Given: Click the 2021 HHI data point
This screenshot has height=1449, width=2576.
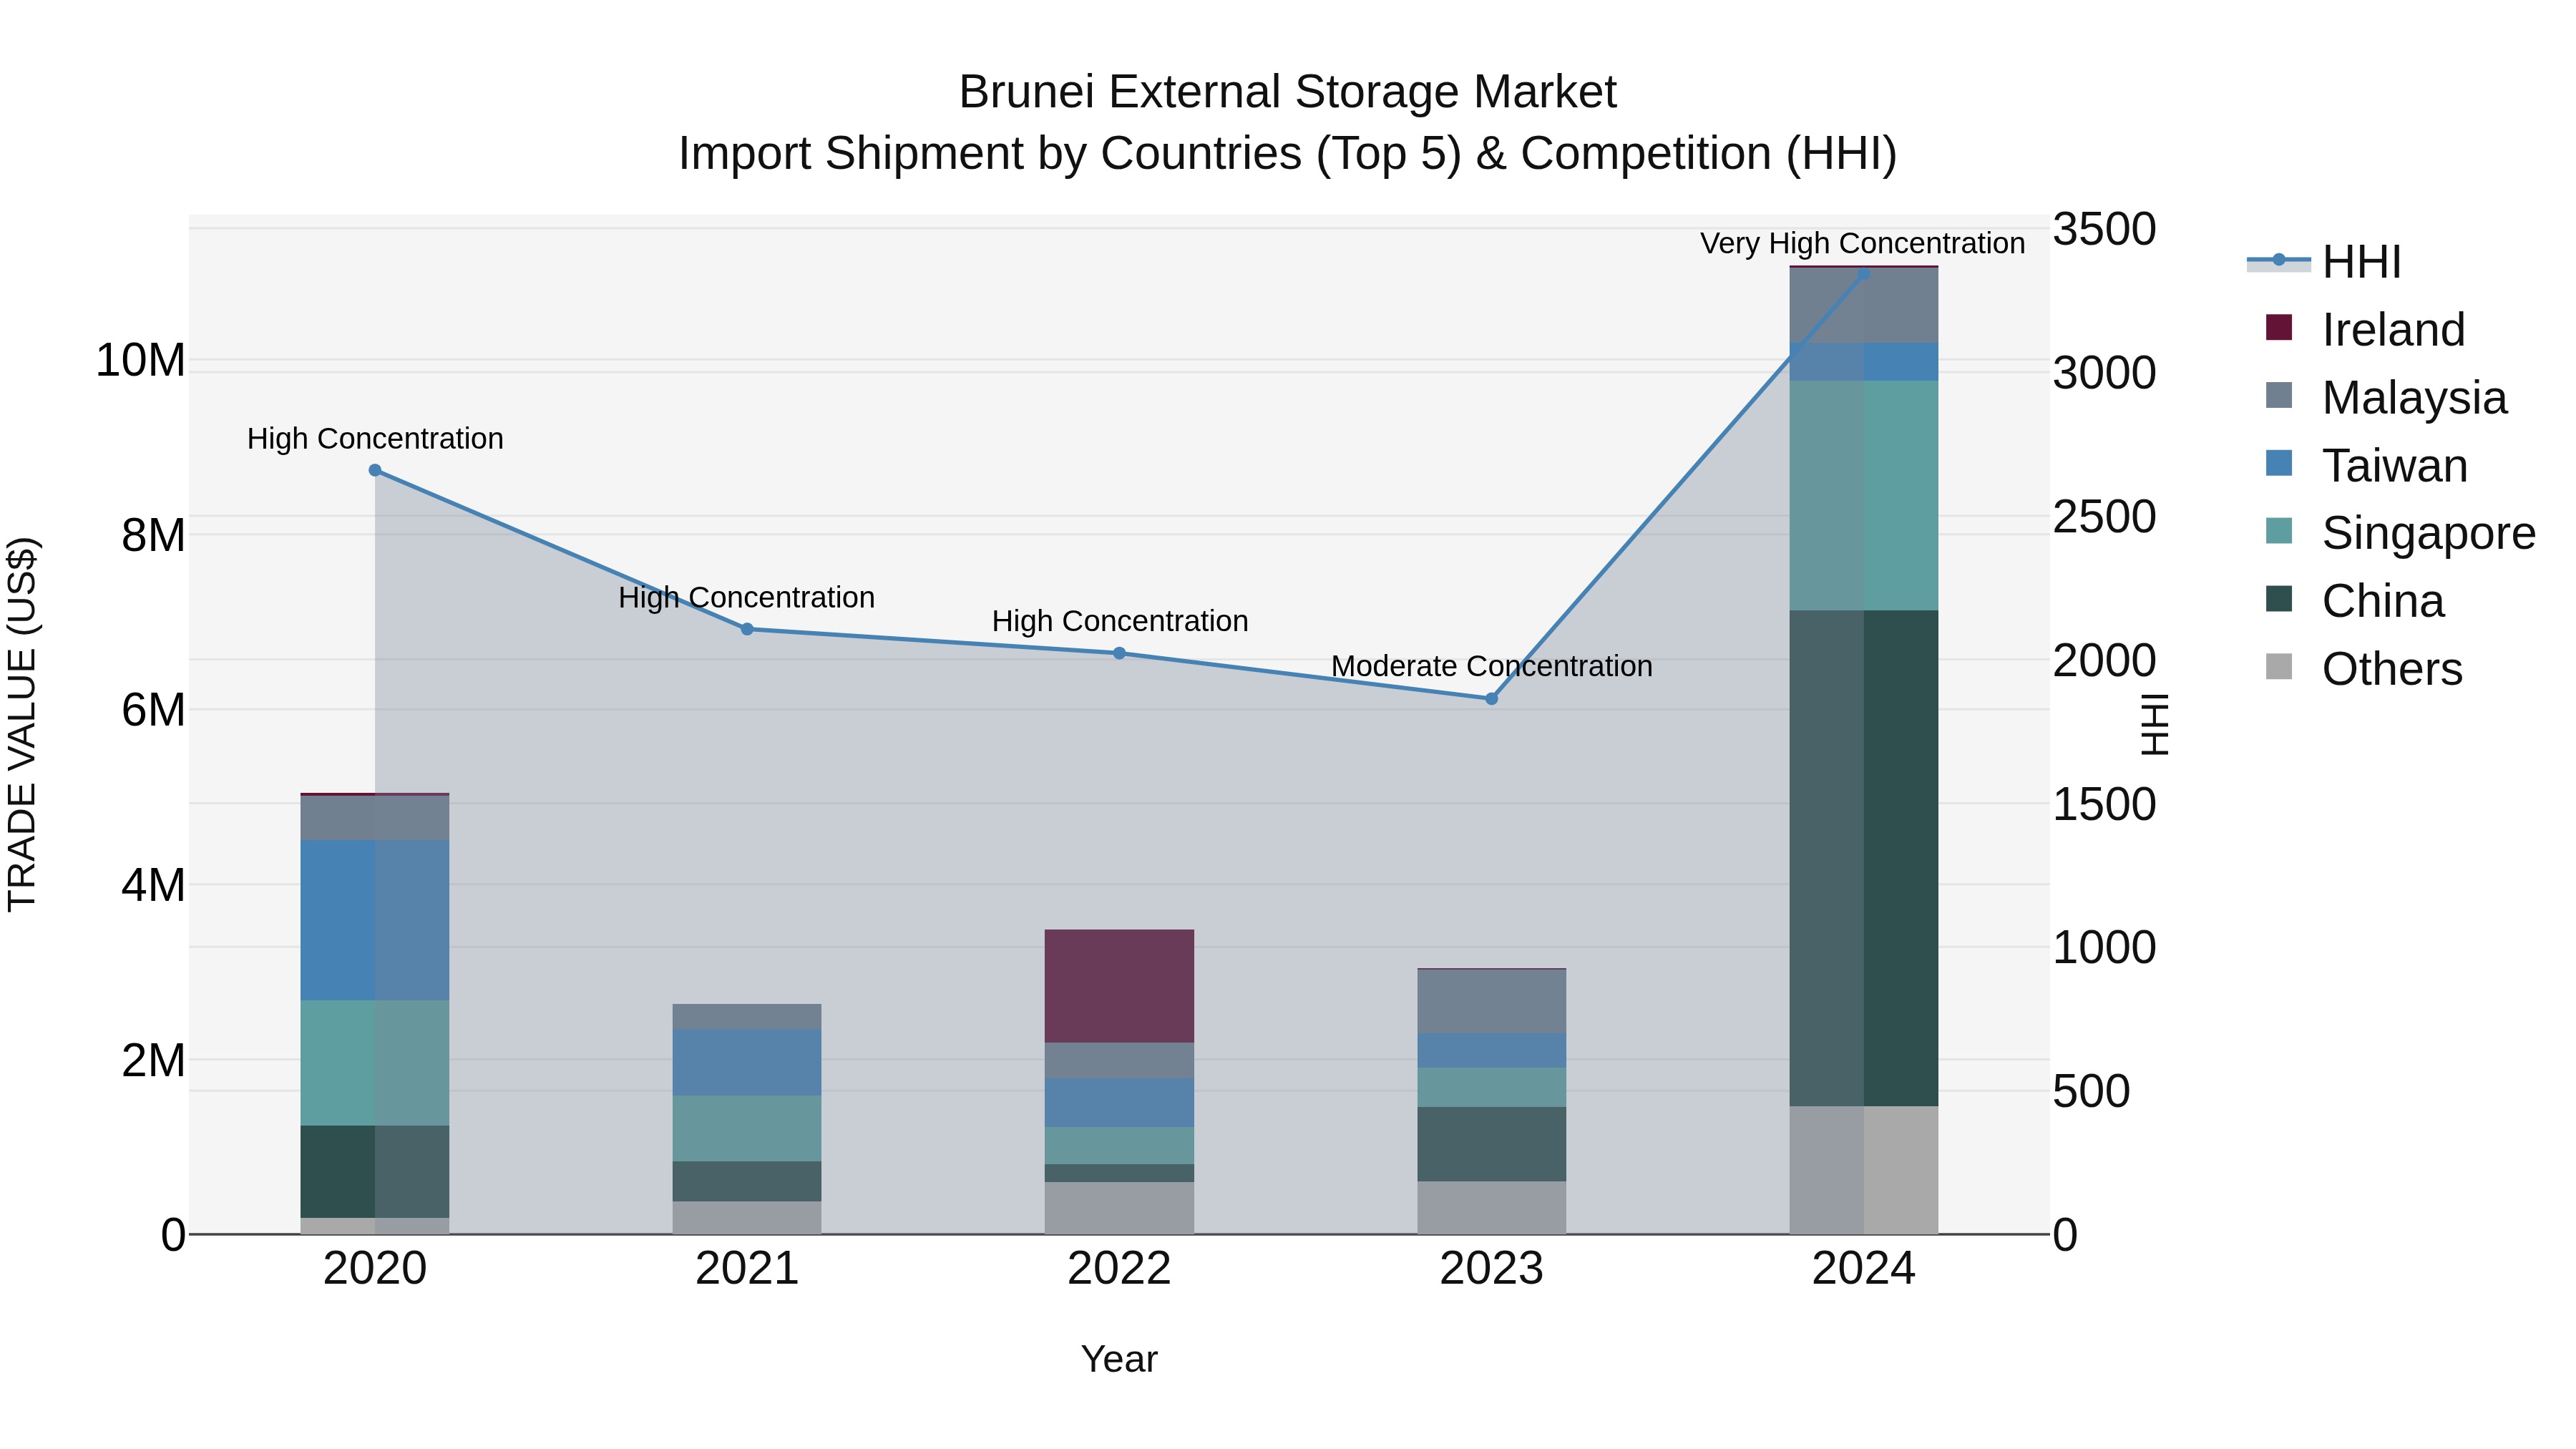Looking at the screenshot, I should click(x=747, y=629).
